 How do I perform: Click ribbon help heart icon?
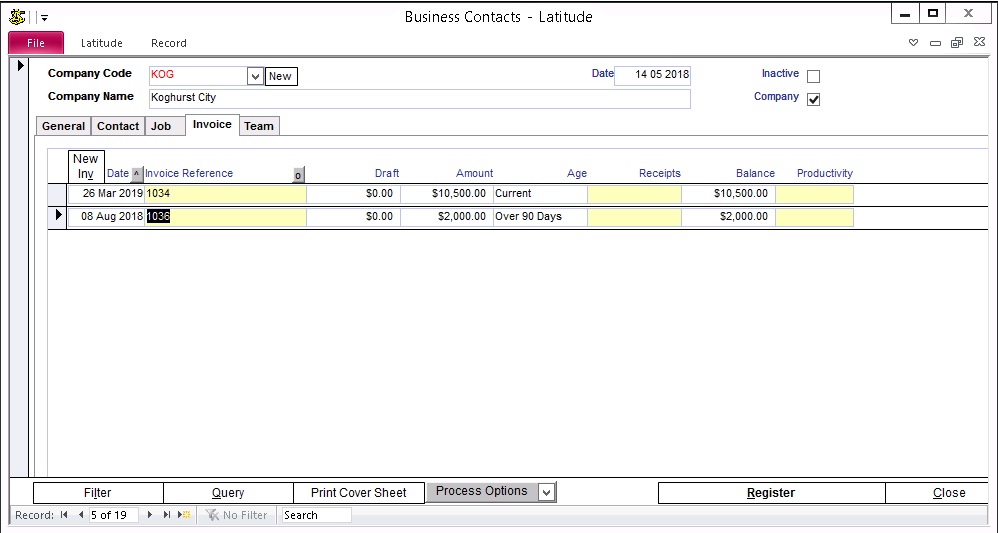pos(913,43)
